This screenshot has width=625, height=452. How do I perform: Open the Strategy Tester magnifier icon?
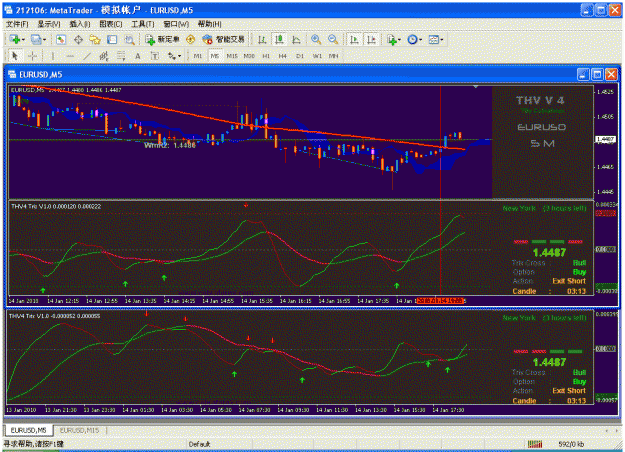pyautogui.click(x=129, y=39)
